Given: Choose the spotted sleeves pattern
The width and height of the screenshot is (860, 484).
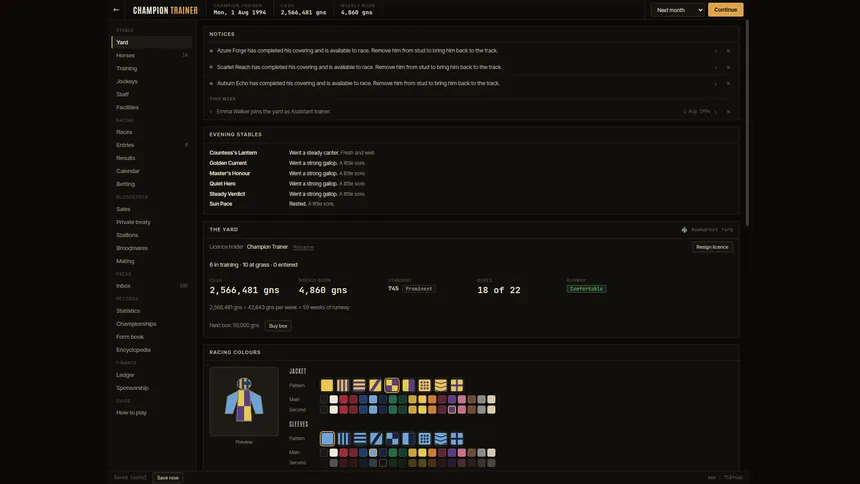Looking at the screenshot, I should (425, 438).
